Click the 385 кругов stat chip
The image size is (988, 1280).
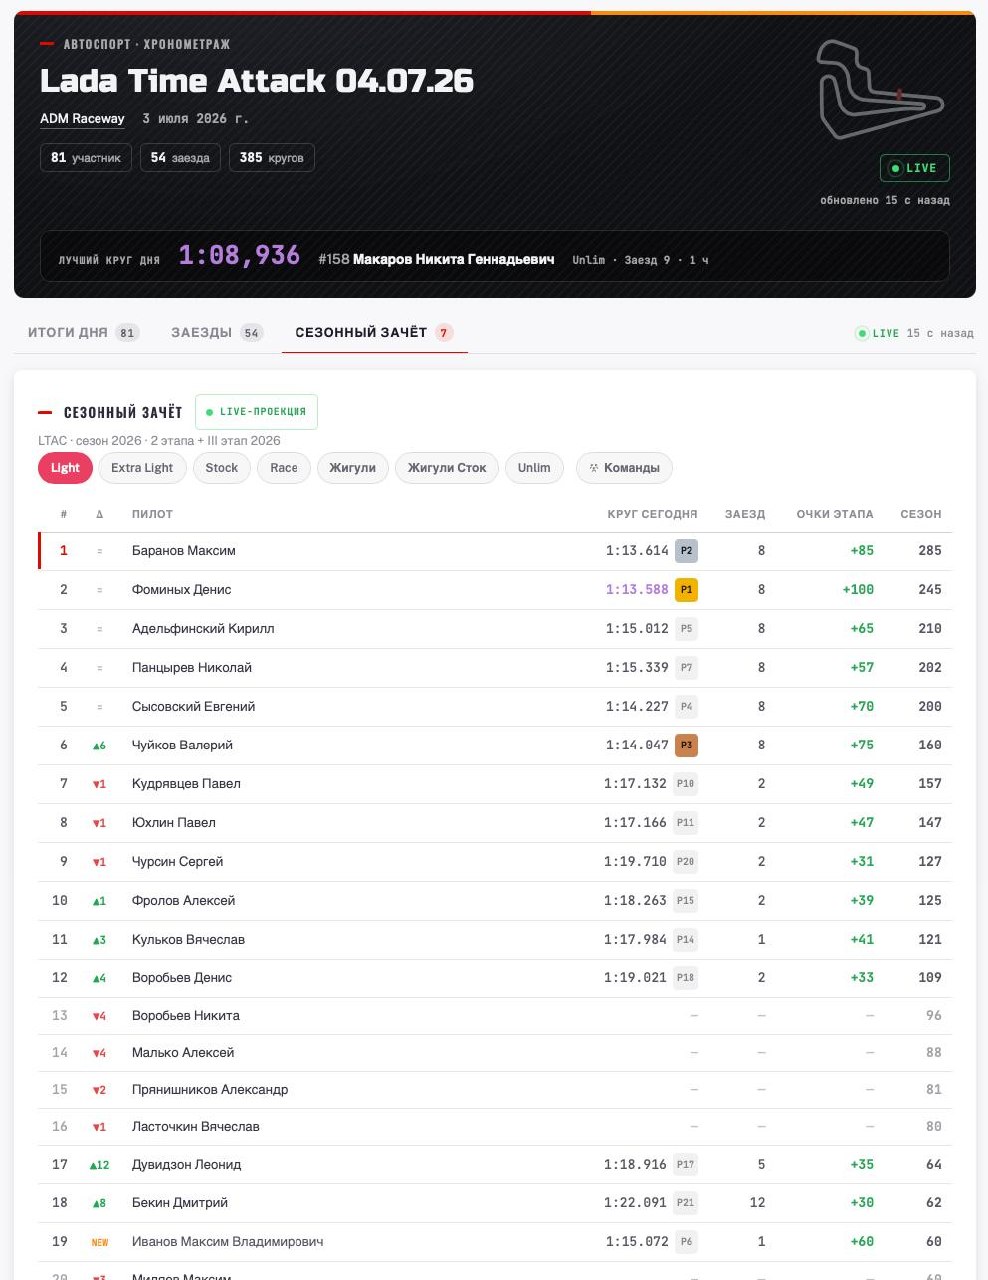coord(272,158)
